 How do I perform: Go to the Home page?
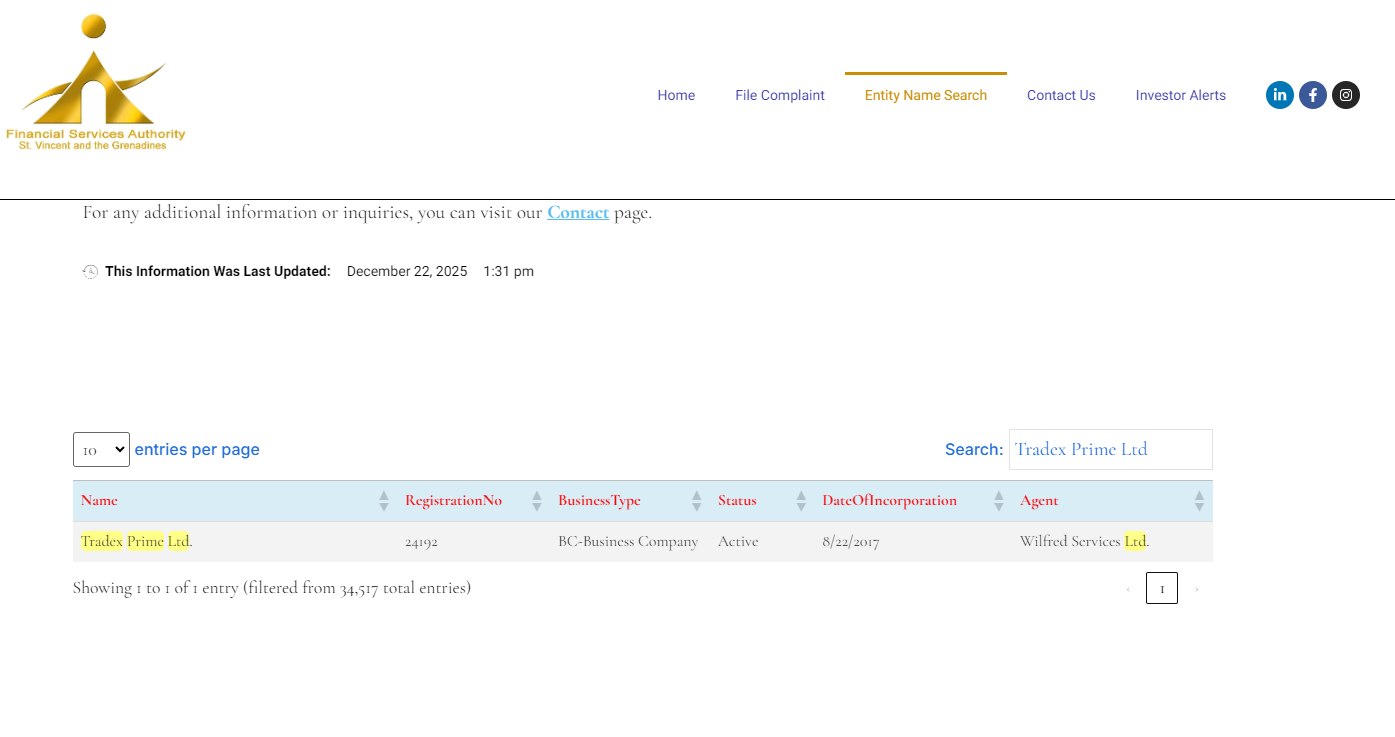coord(676,95)
